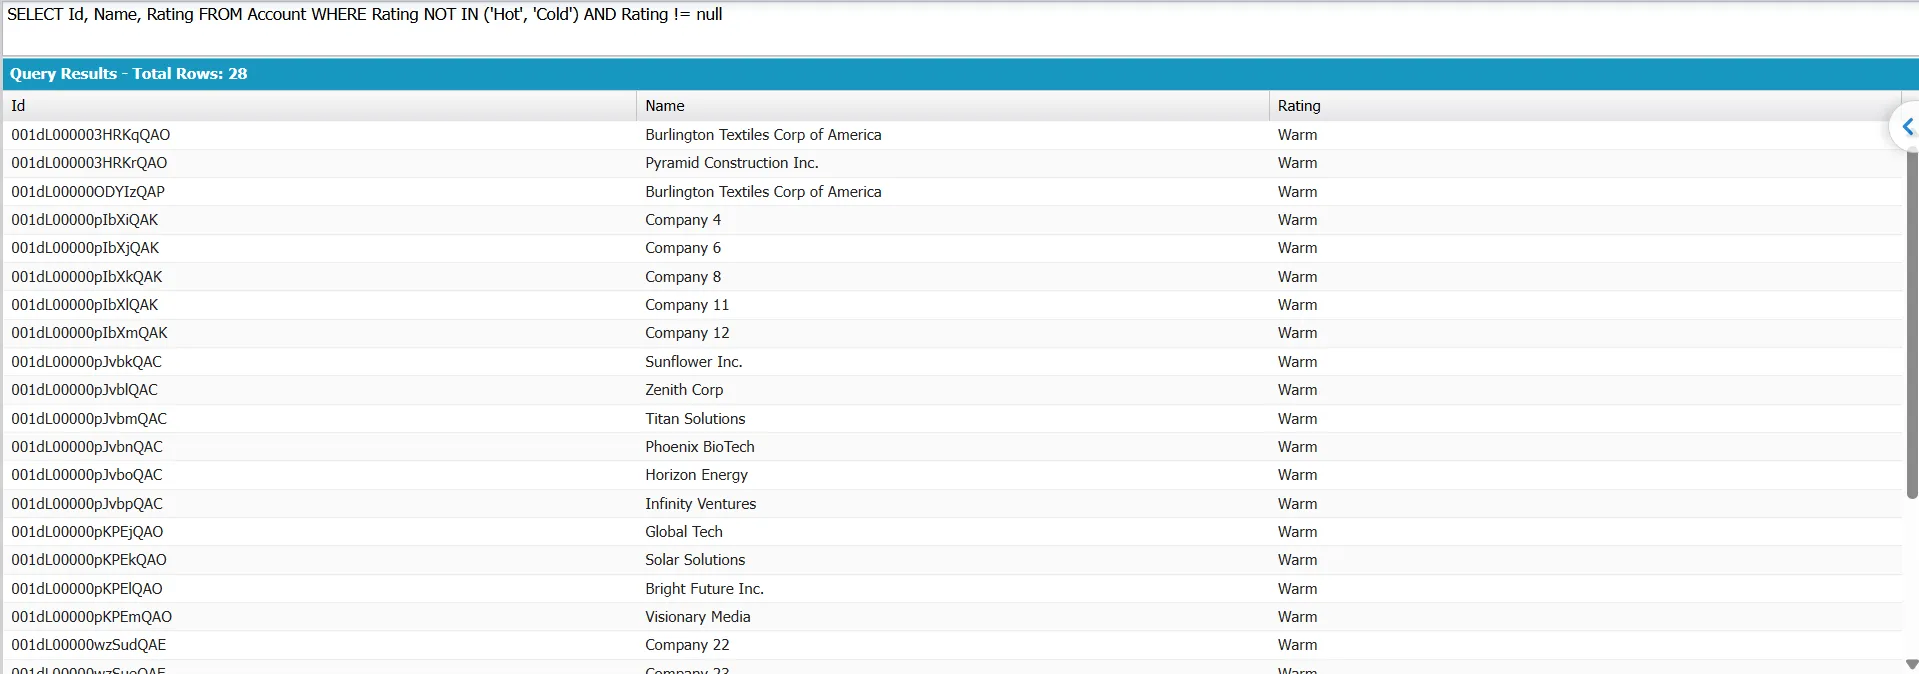
Task: Select Id 001dL00000pJvbmQAC
Action: pyautogui.click(x=89, y=419)
